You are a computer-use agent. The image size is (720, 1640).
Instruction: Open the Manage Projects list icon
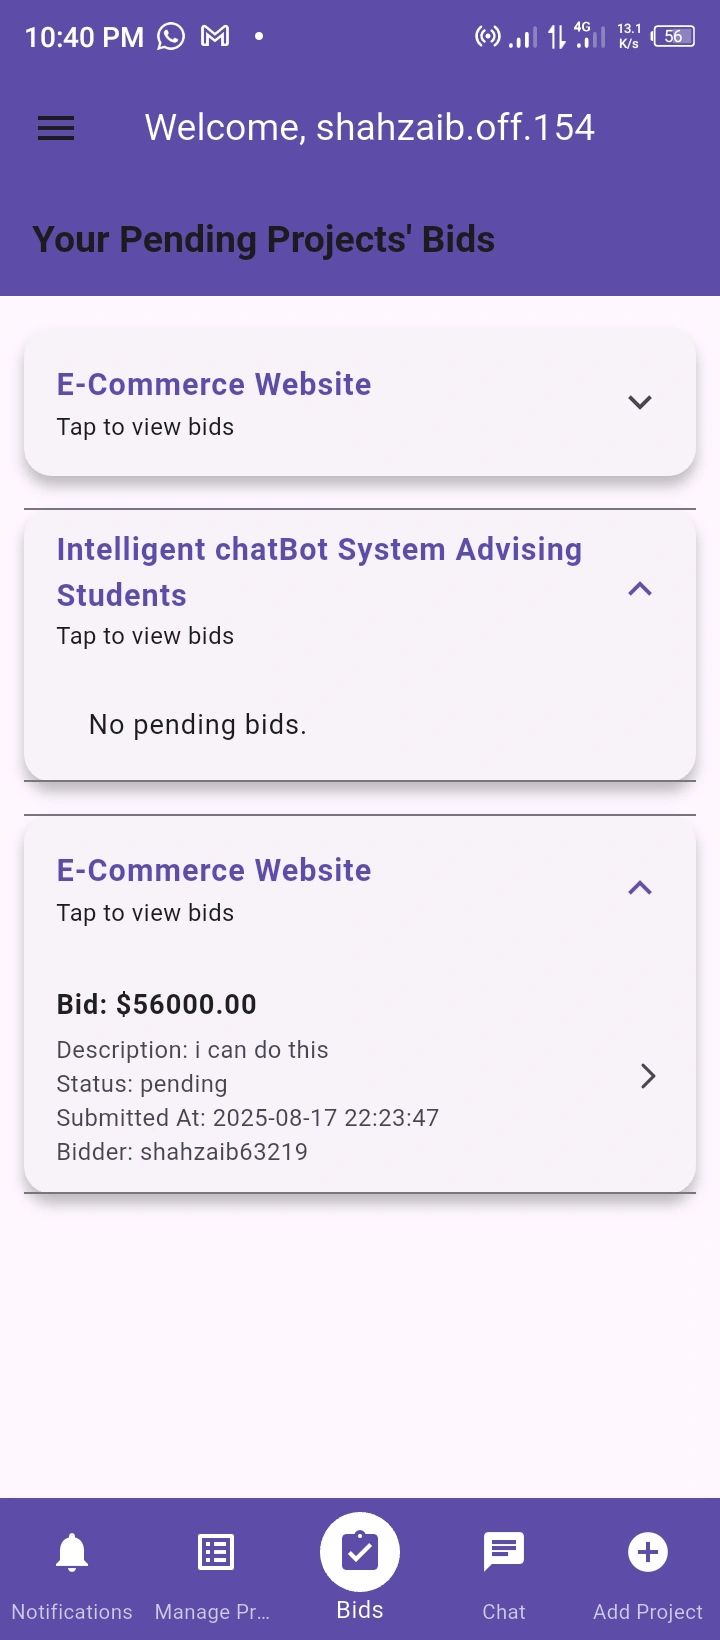click(216, 1552)
